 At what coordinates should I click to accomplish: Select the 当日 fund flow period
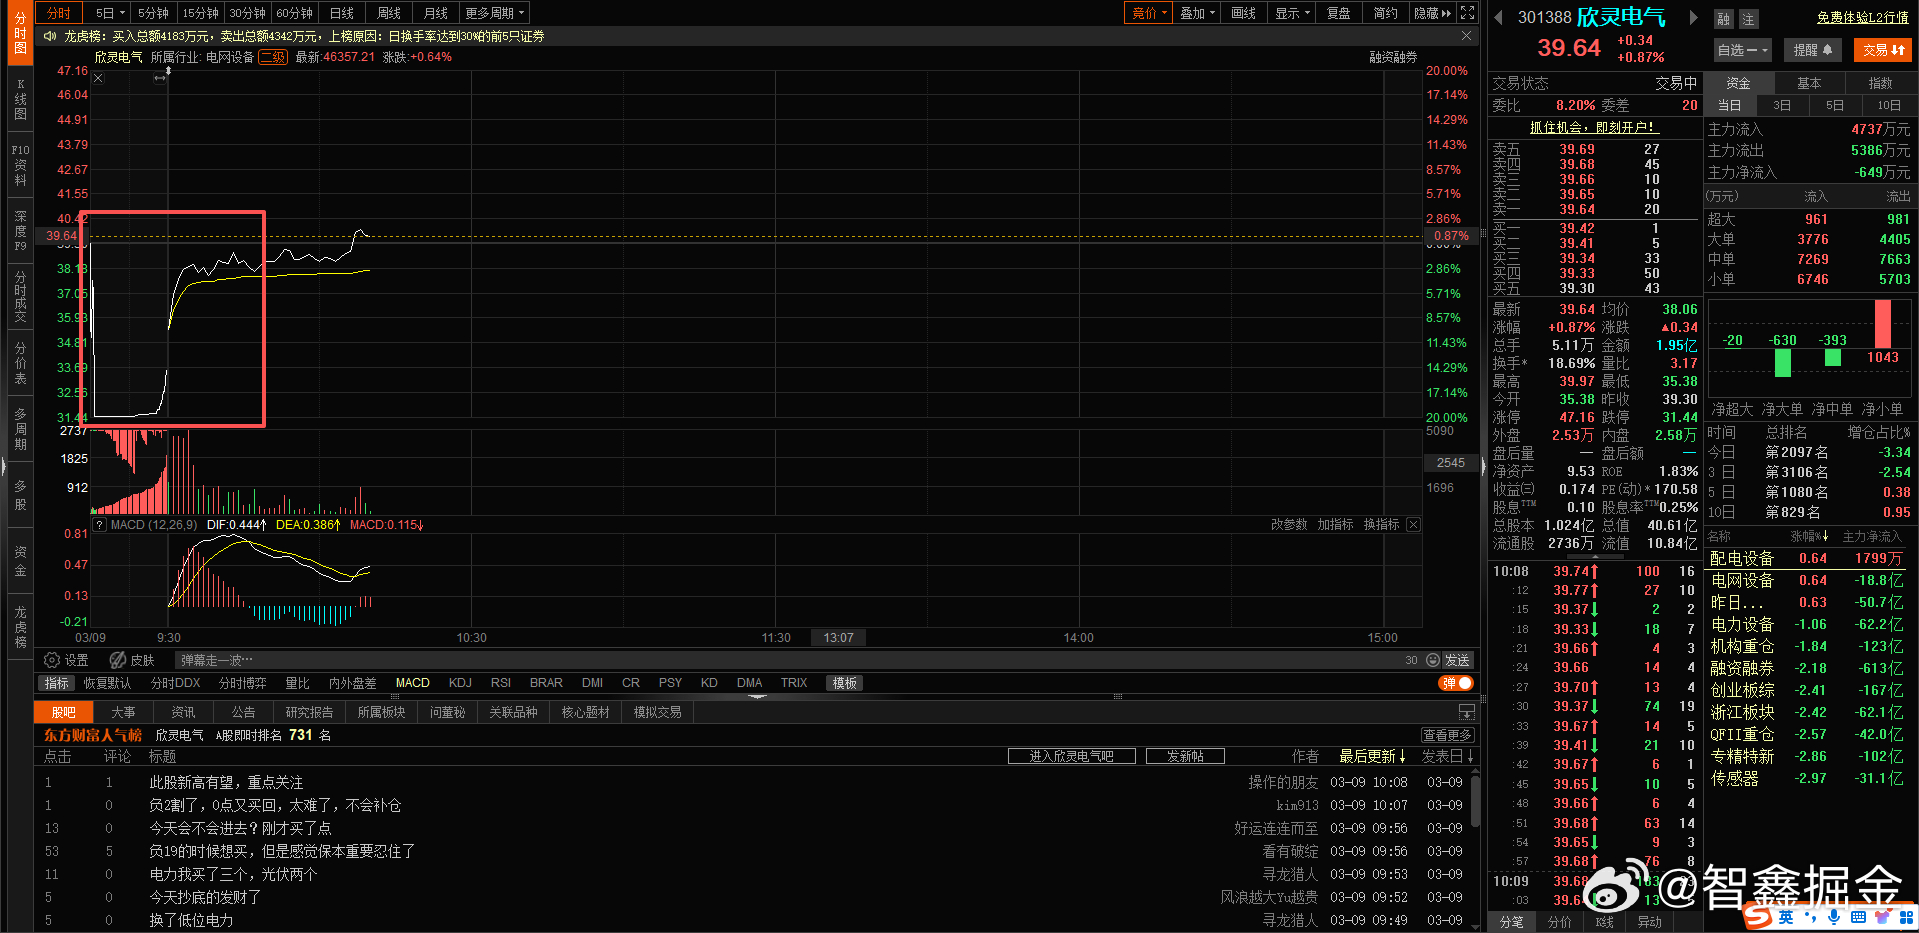click(x=1730, y=105)
